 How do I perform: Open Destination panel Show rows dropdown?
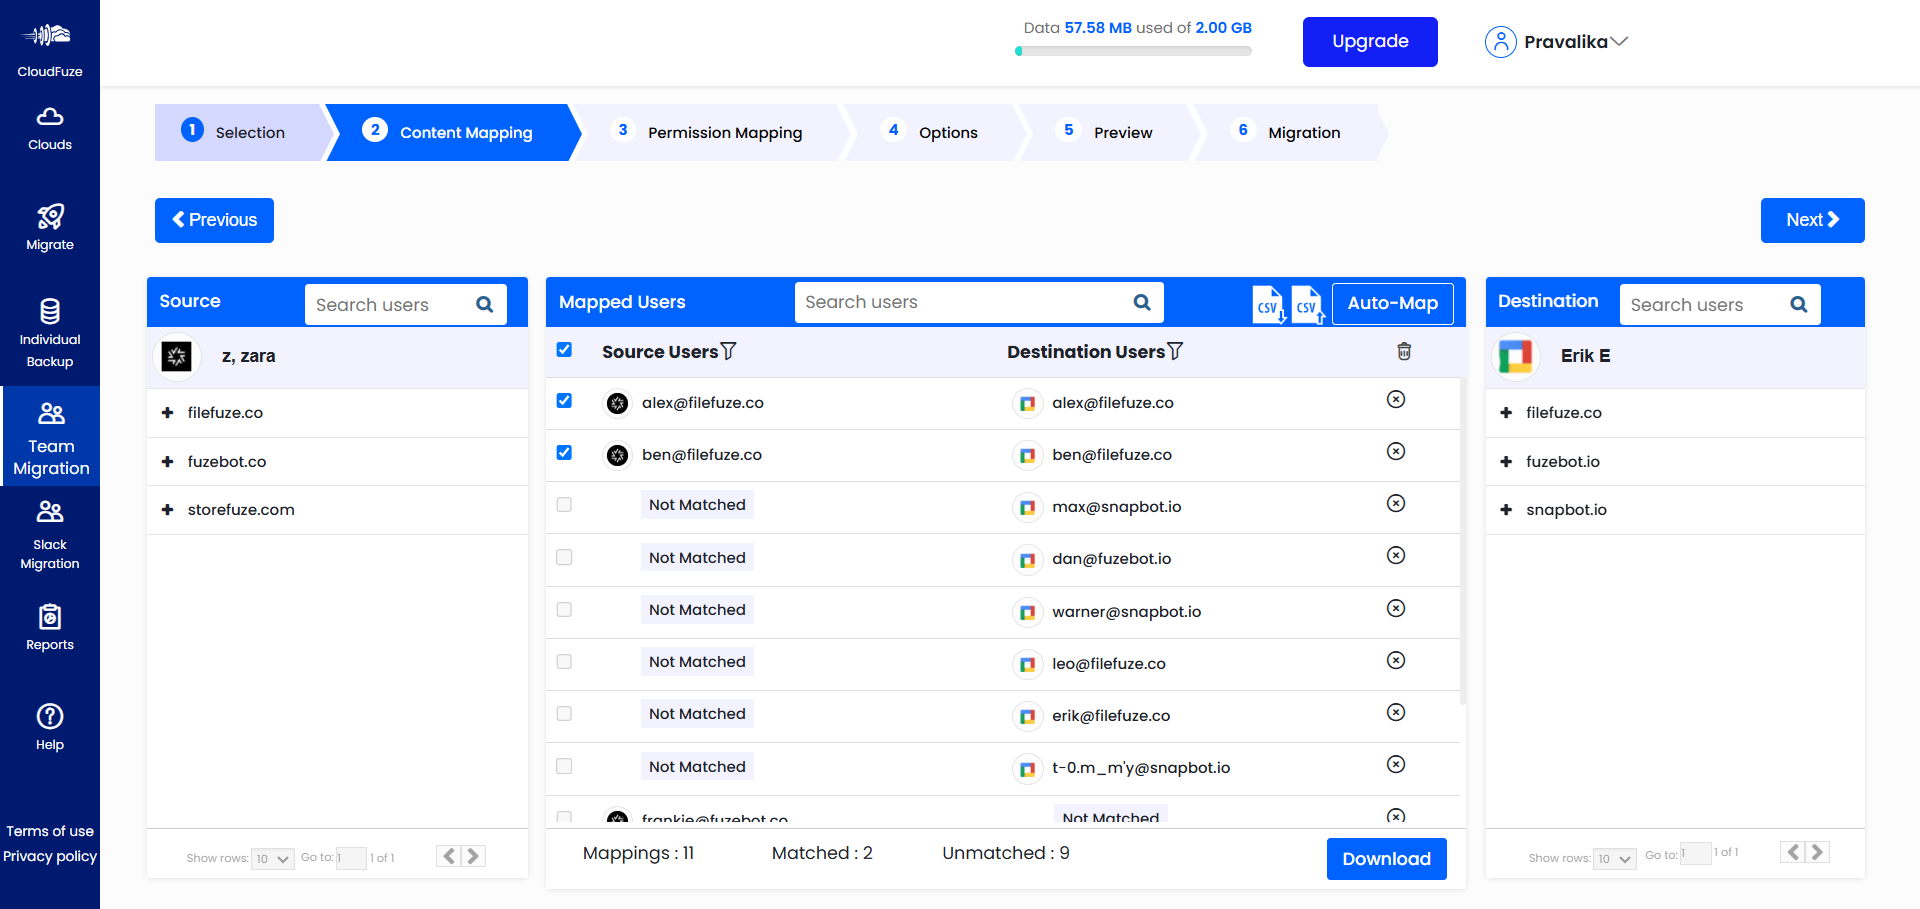(1614, 858)
